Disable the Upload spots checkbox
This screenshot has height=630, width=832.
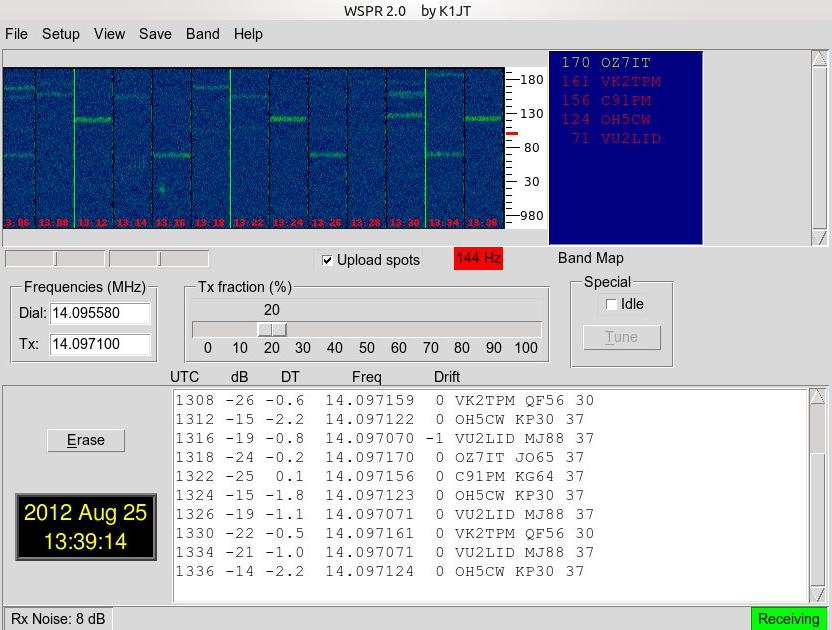(327, 260)
